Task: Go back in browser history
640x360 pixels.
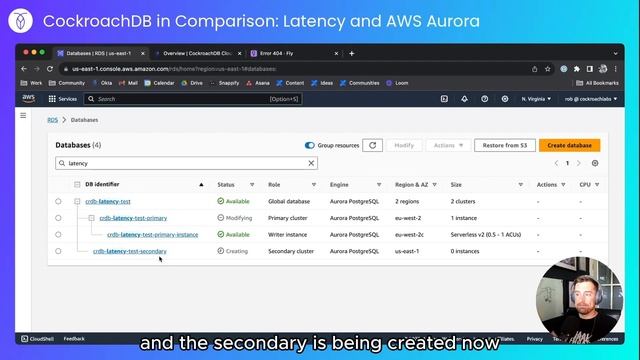Action: pyautogui.click(x=24, y=69)
